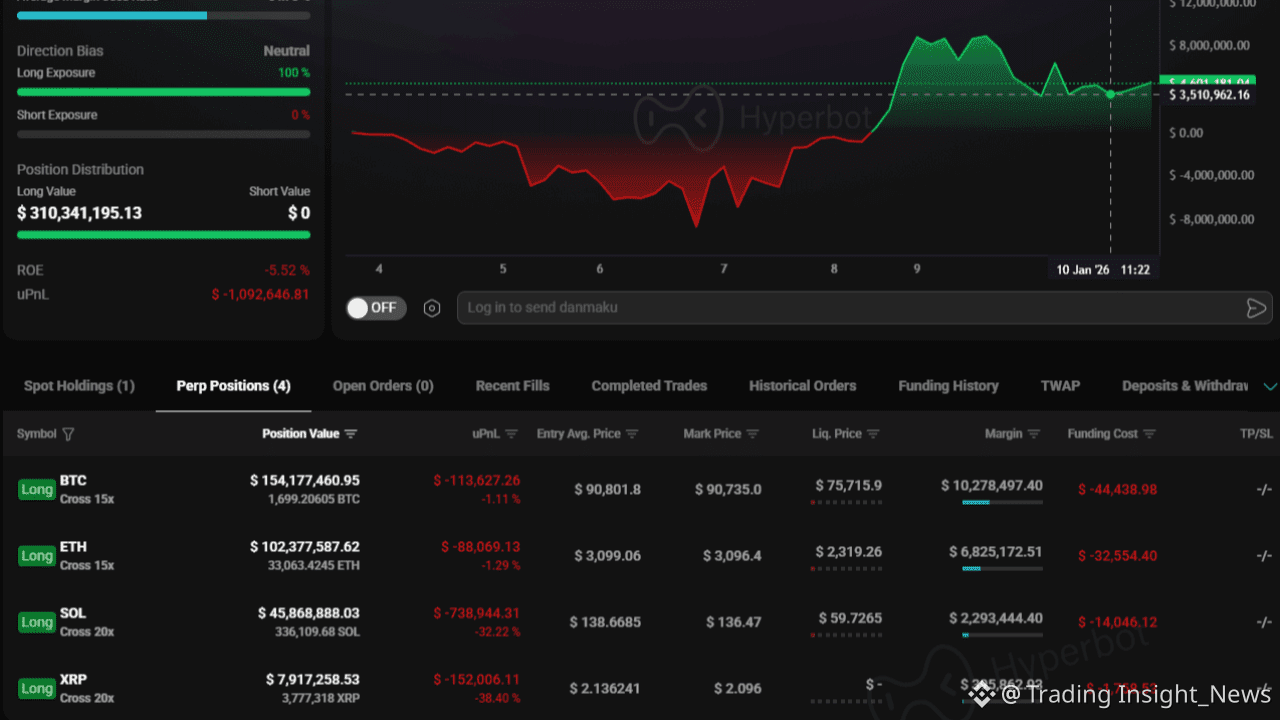
Task: Open danmaku settings hexagon icon
Action: (x=432, y=308)
